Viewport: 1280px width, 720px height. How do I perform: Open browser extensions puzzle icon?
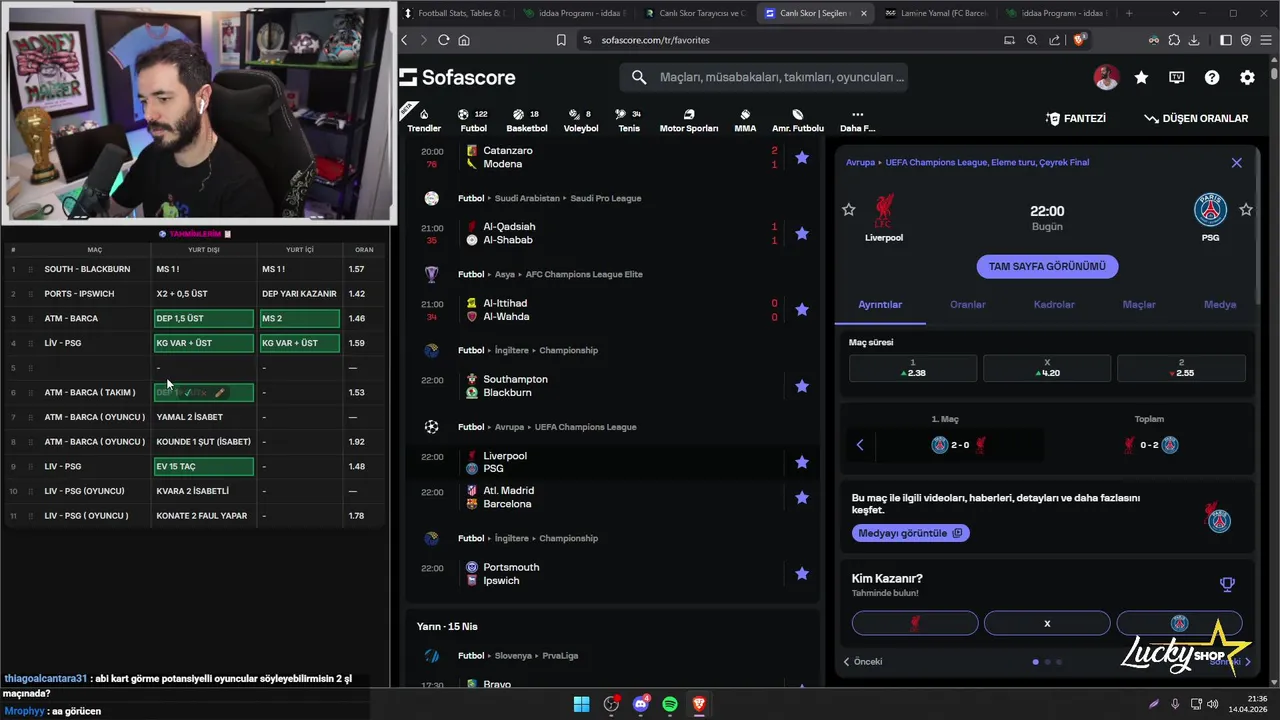pos(1174,40)
